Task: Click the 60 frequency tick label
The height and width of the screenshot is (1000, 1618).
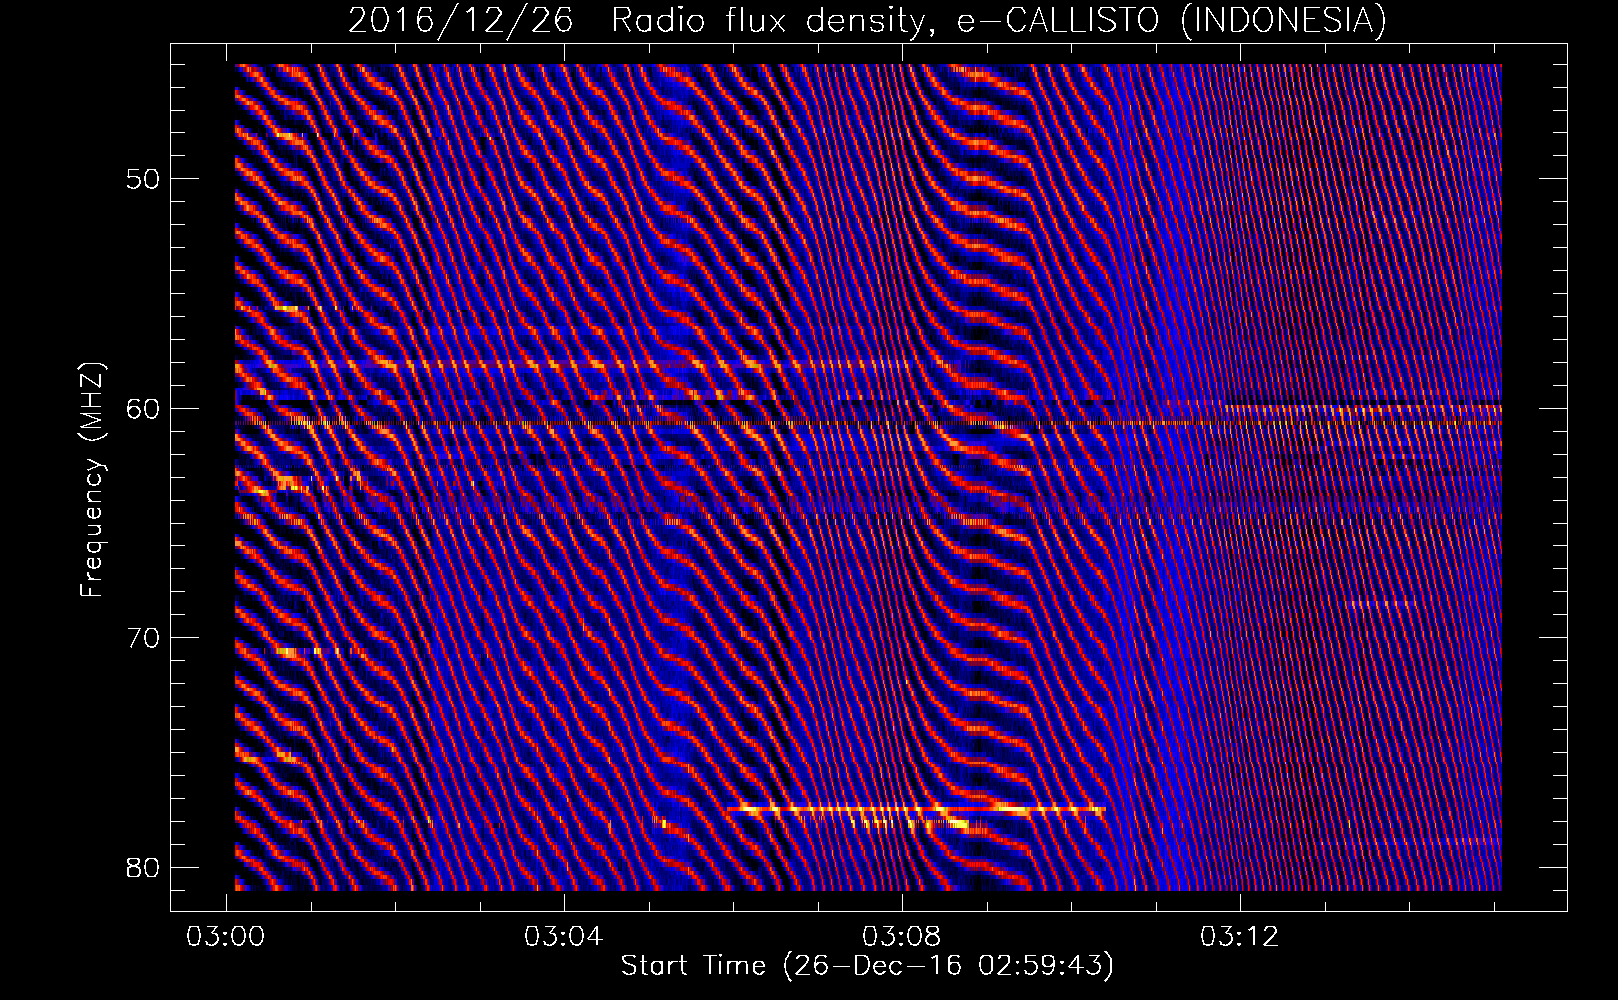Action: (x=142, y=408)
